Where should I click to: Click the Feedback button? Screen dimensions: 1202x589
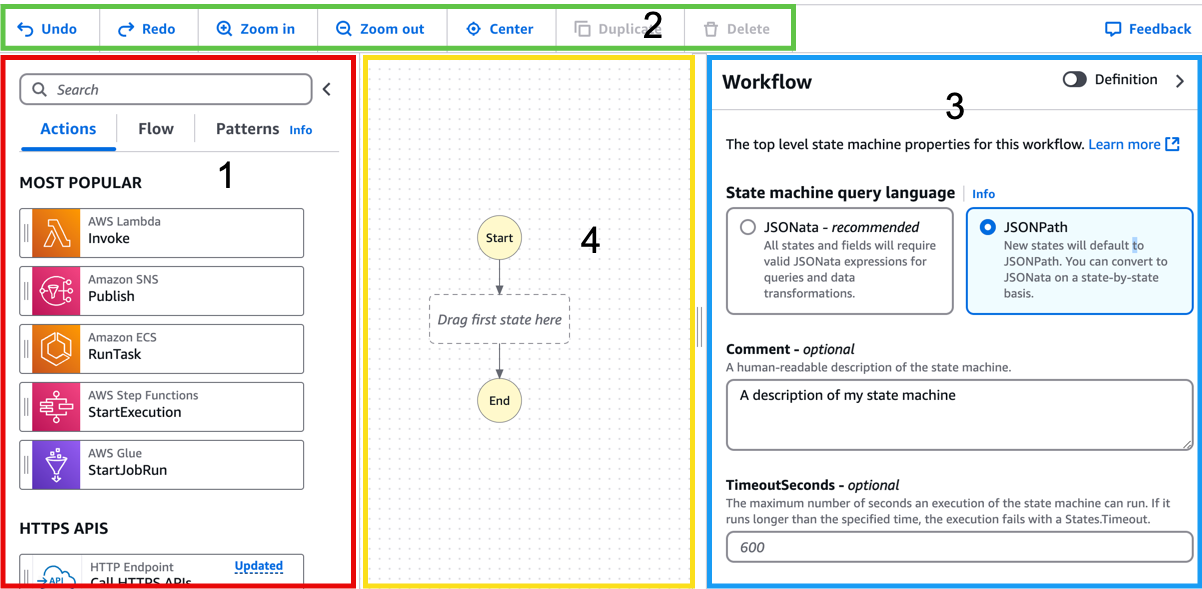1148,29
